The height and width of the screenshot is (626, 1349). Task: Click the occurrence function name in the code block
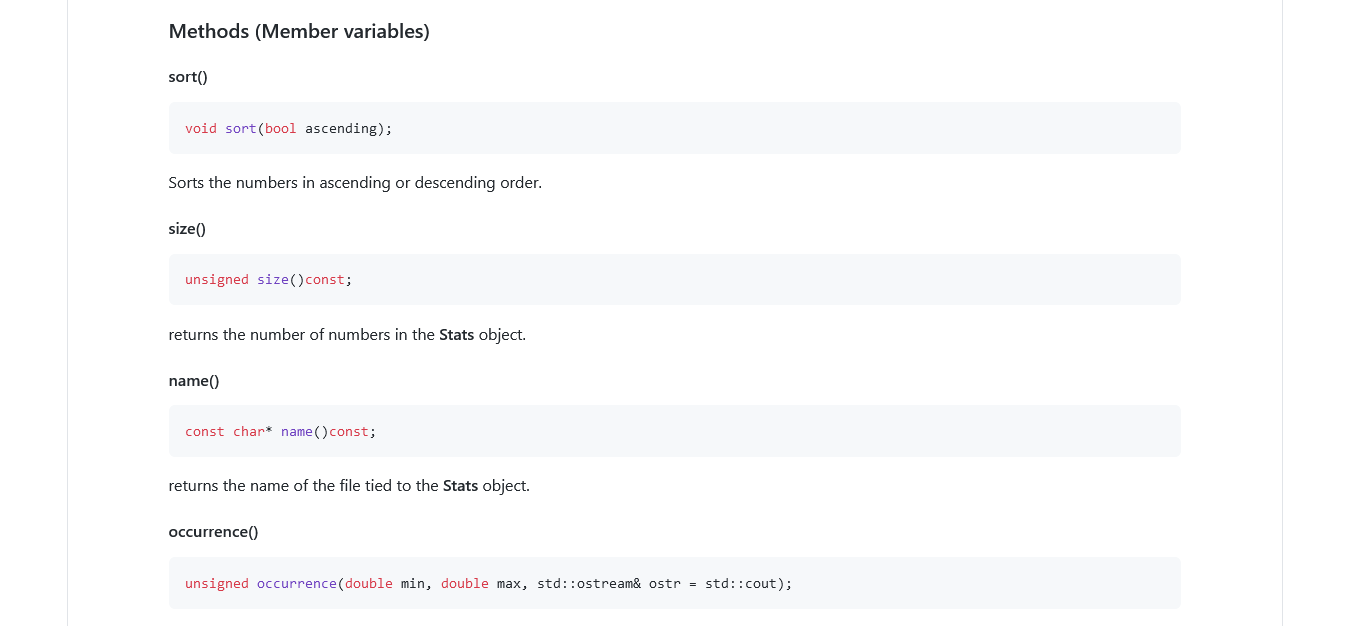(297, 583)
